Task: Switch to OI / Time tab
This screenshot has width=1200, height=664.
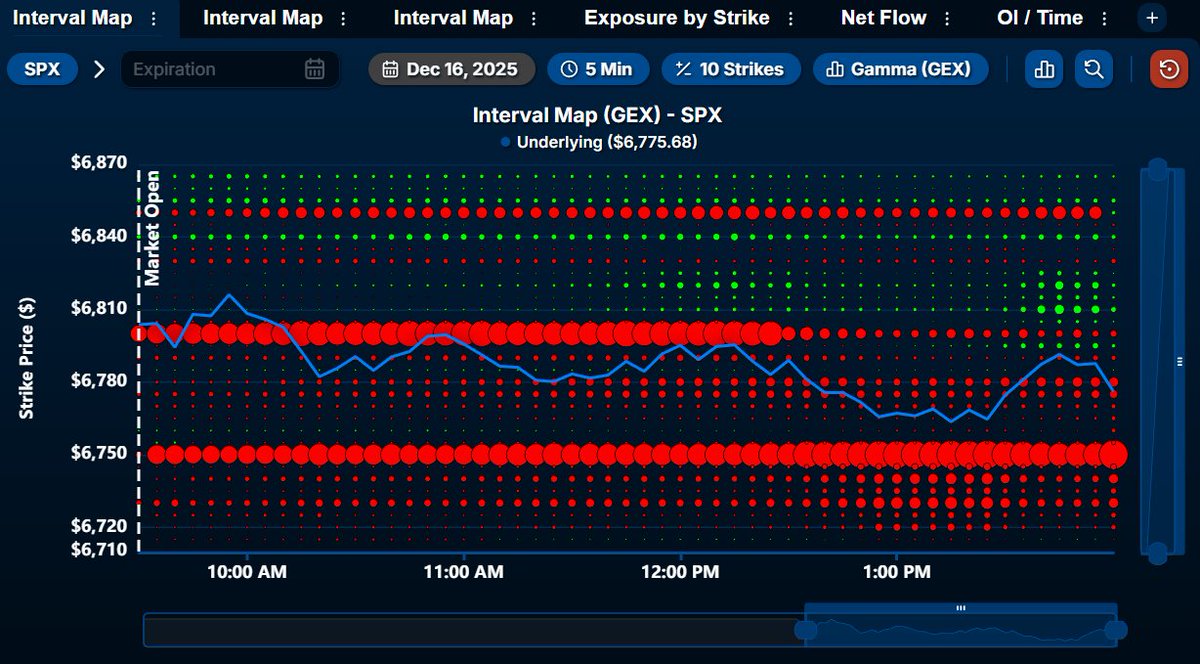Action: pos(1040,18)
